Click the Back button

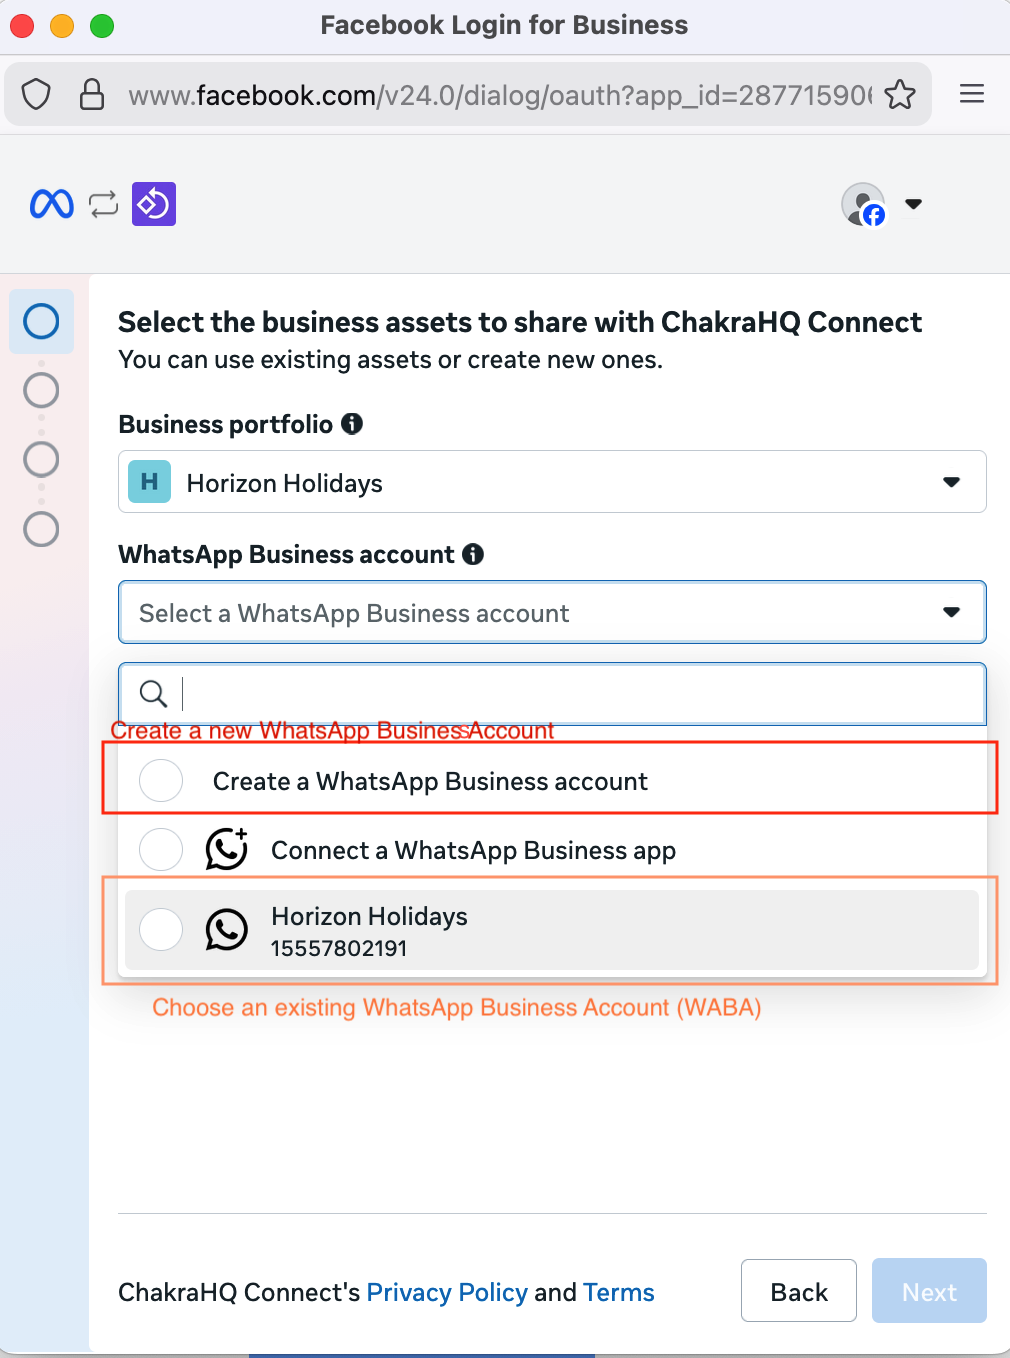(x=798, y=1291)
